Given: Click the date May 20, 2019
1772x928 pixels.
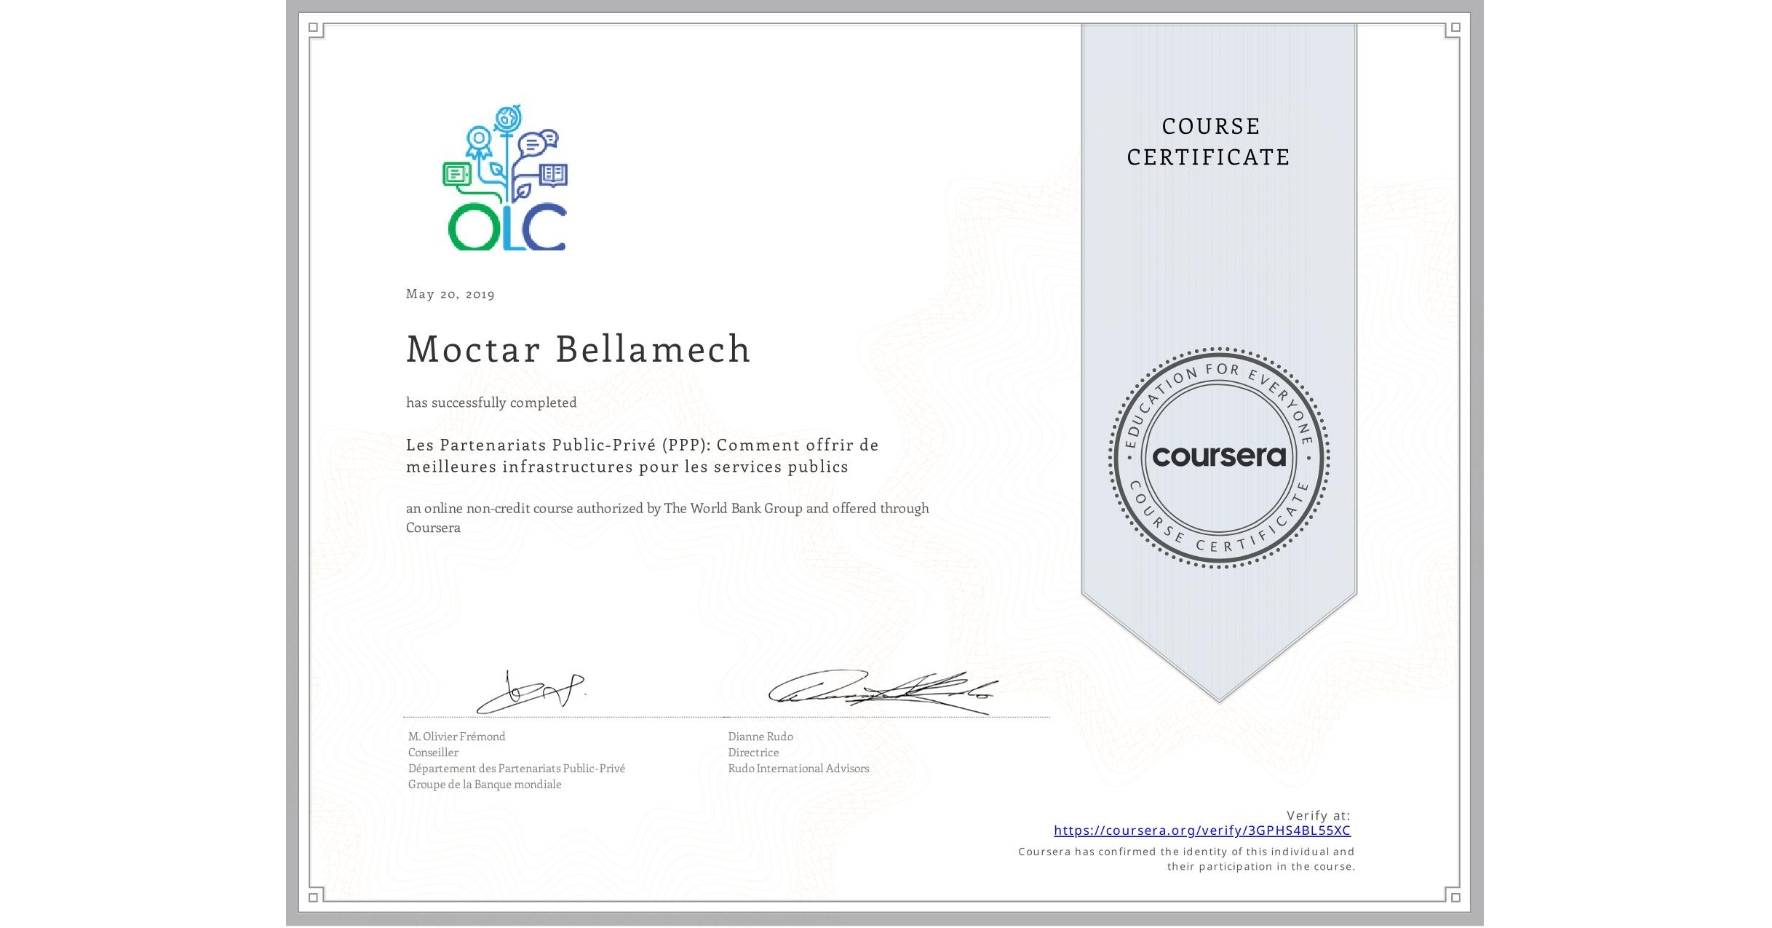Looking at the screenshot, I should click(x=449, y=294).
